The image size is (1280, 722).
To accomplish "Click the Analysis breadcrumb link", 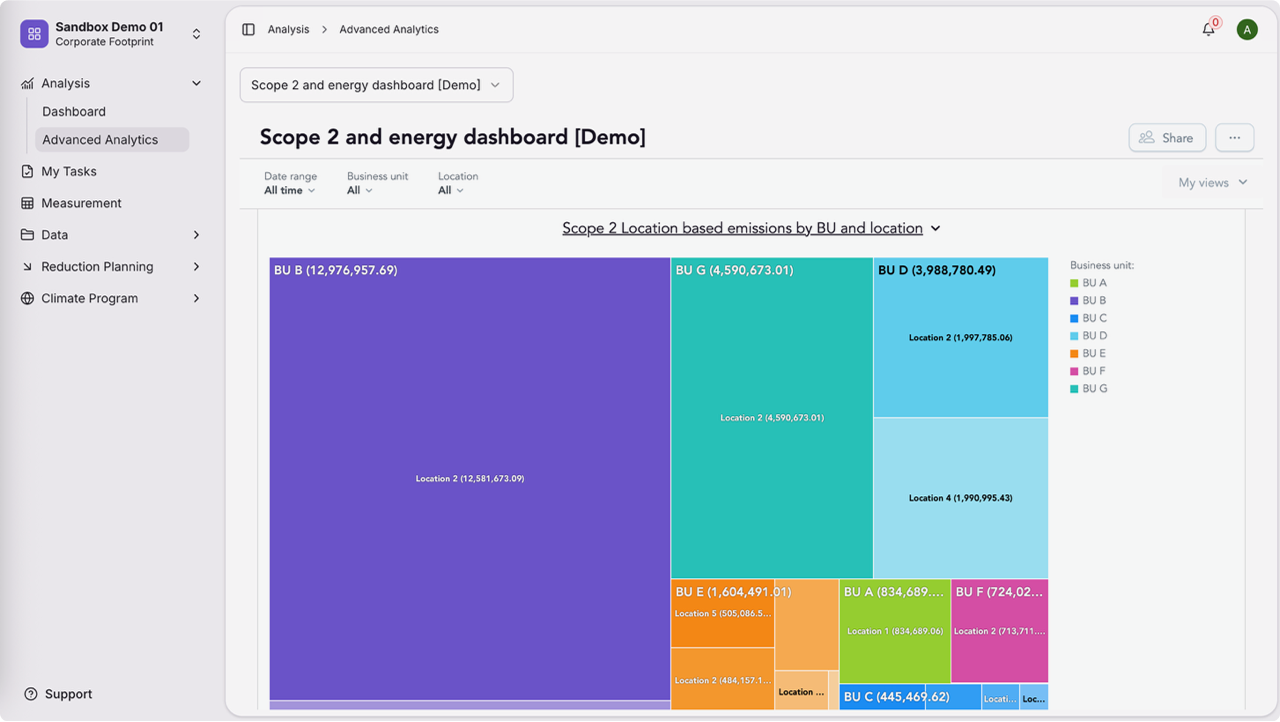I will tap(290, 29).
